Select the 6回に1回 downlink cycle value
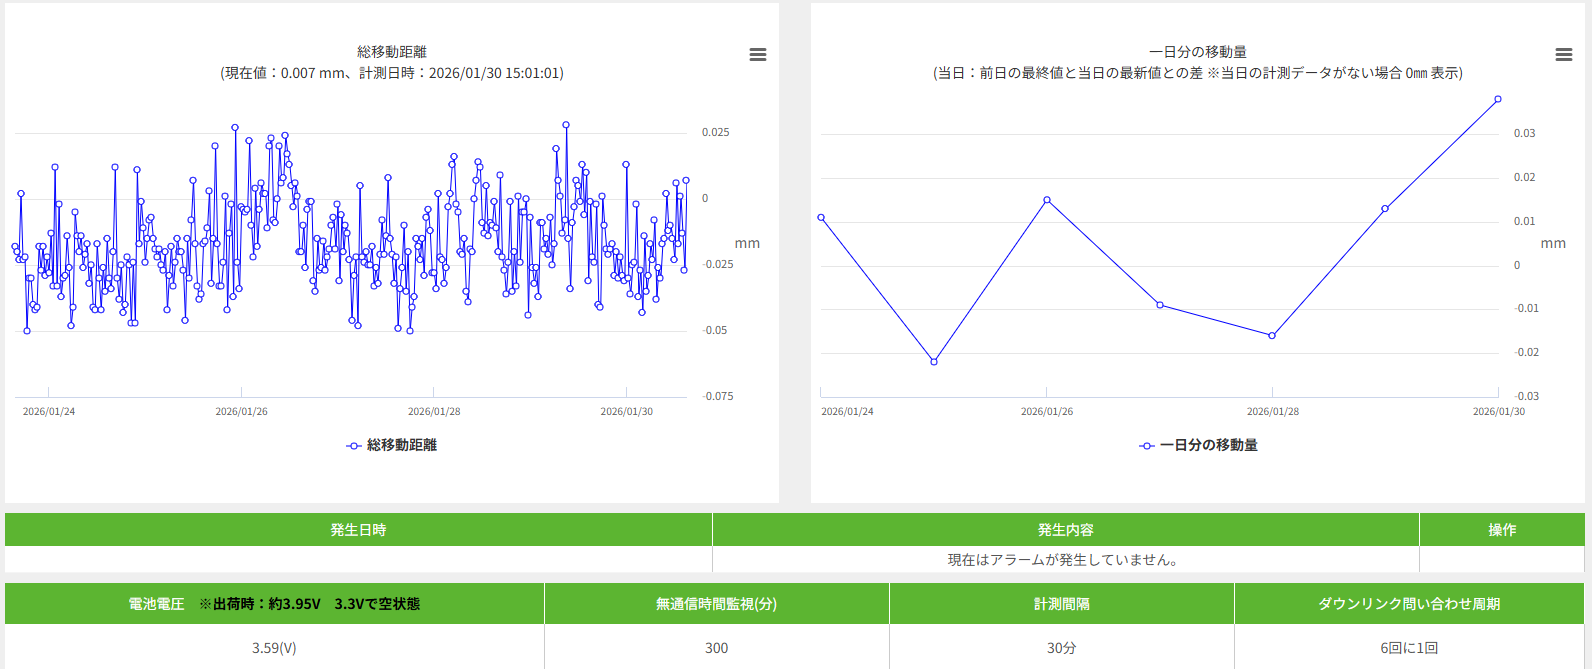Image resolution: width=1592 pixels, height=669 pixels. point(1408,648)
